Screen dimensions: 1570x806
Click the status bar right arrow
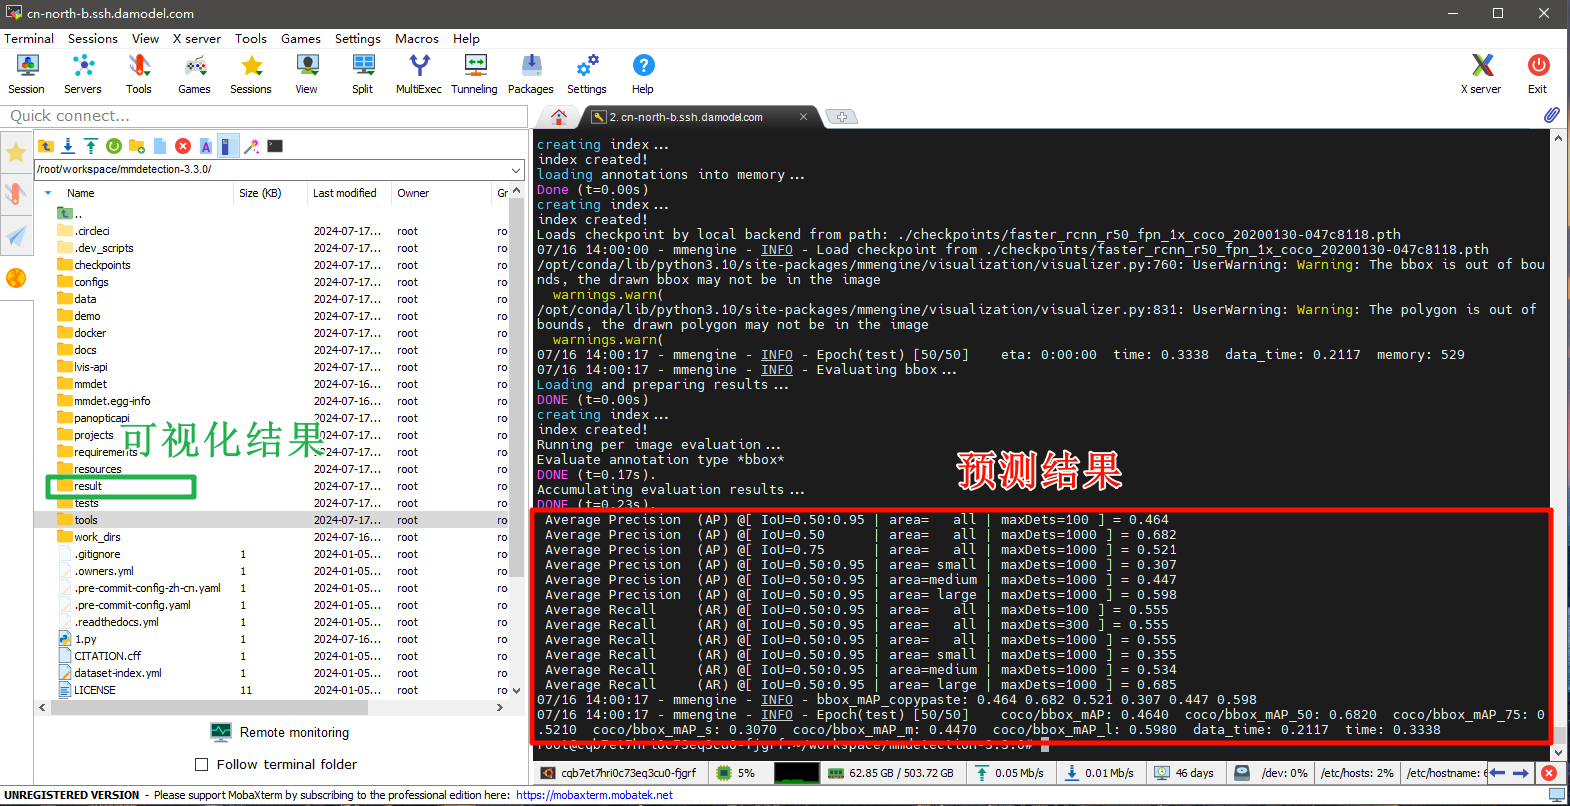1521,773
